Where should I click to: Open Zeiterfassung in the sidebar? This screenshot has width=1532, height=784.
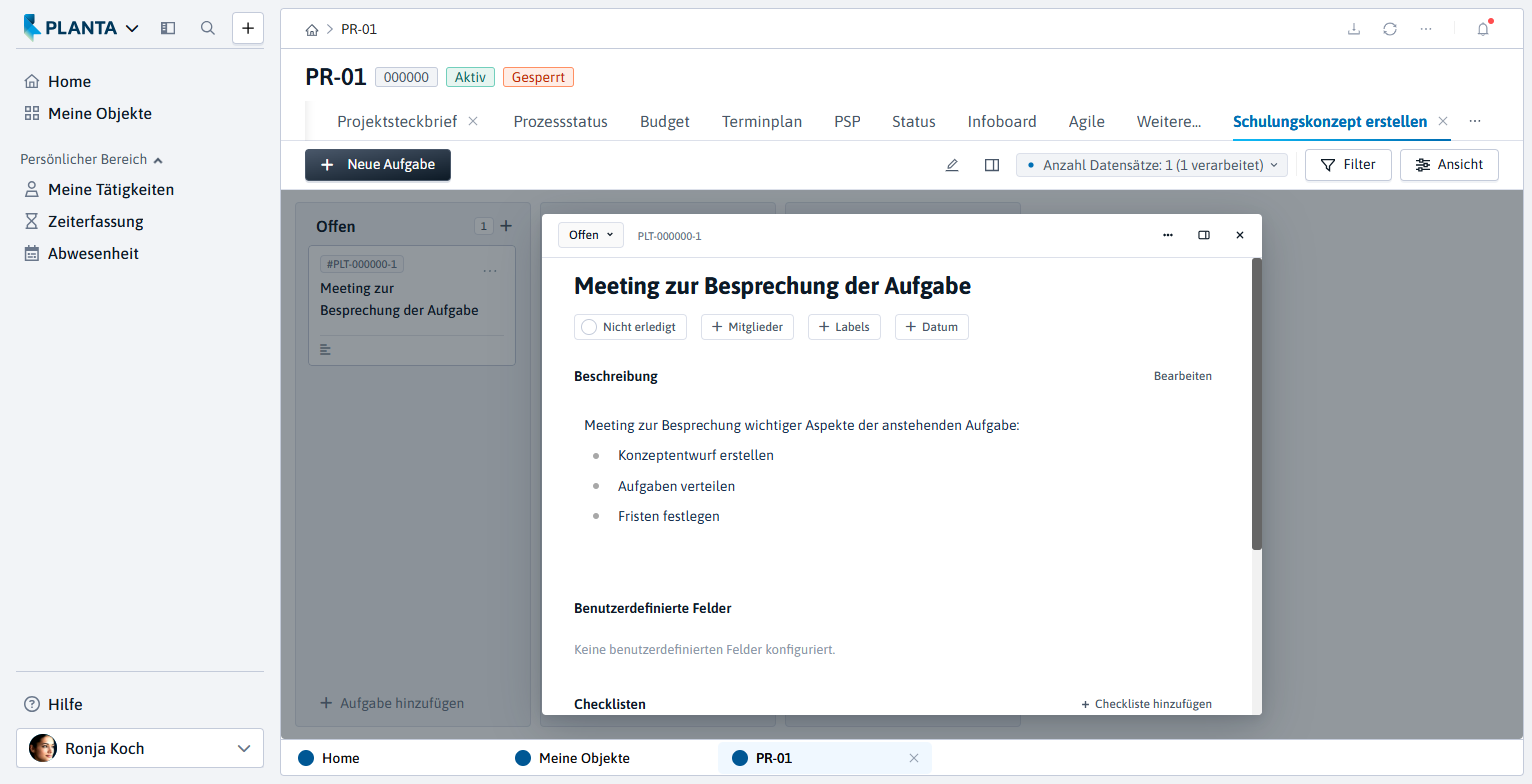96,221
